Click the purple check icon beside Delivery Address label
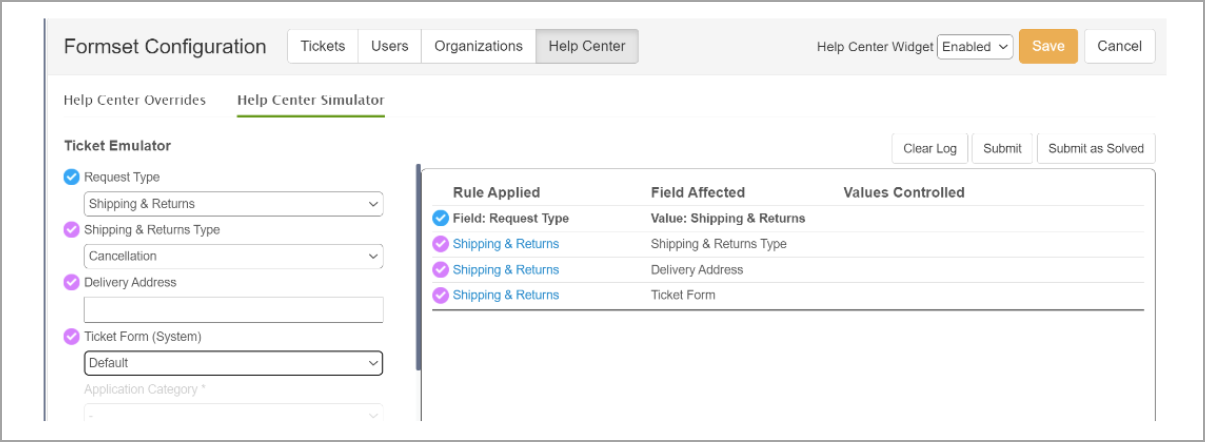The width and height of the screenshot is (1205, 442). tap(71, 283)
